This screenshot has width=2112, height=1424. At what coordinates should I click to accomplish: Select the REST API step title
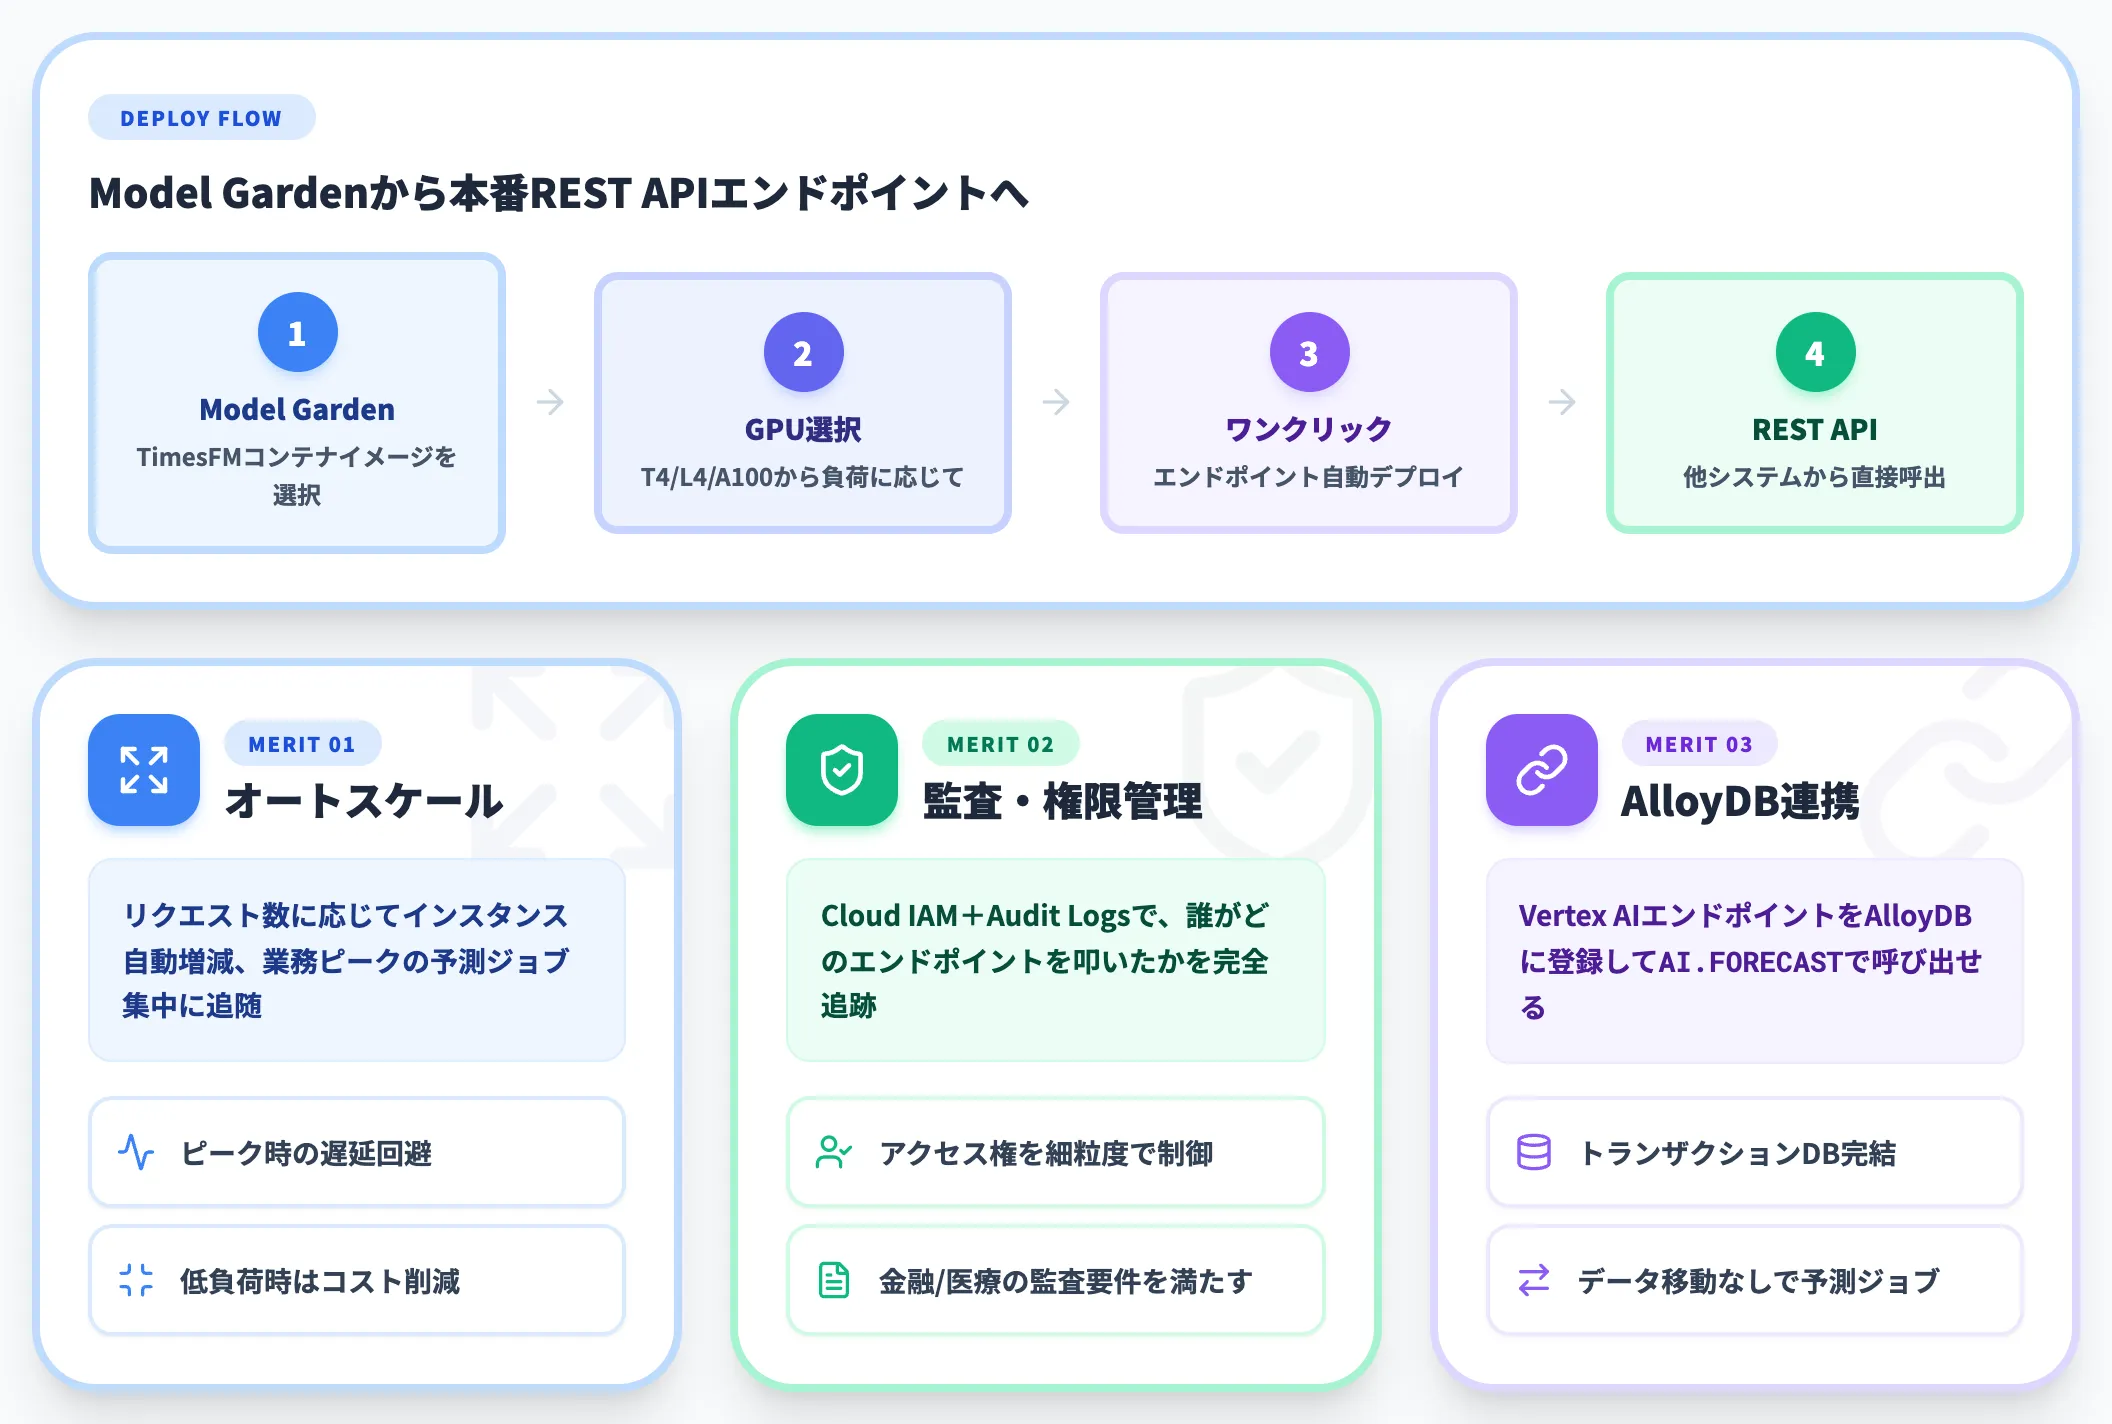[1815, 429]
